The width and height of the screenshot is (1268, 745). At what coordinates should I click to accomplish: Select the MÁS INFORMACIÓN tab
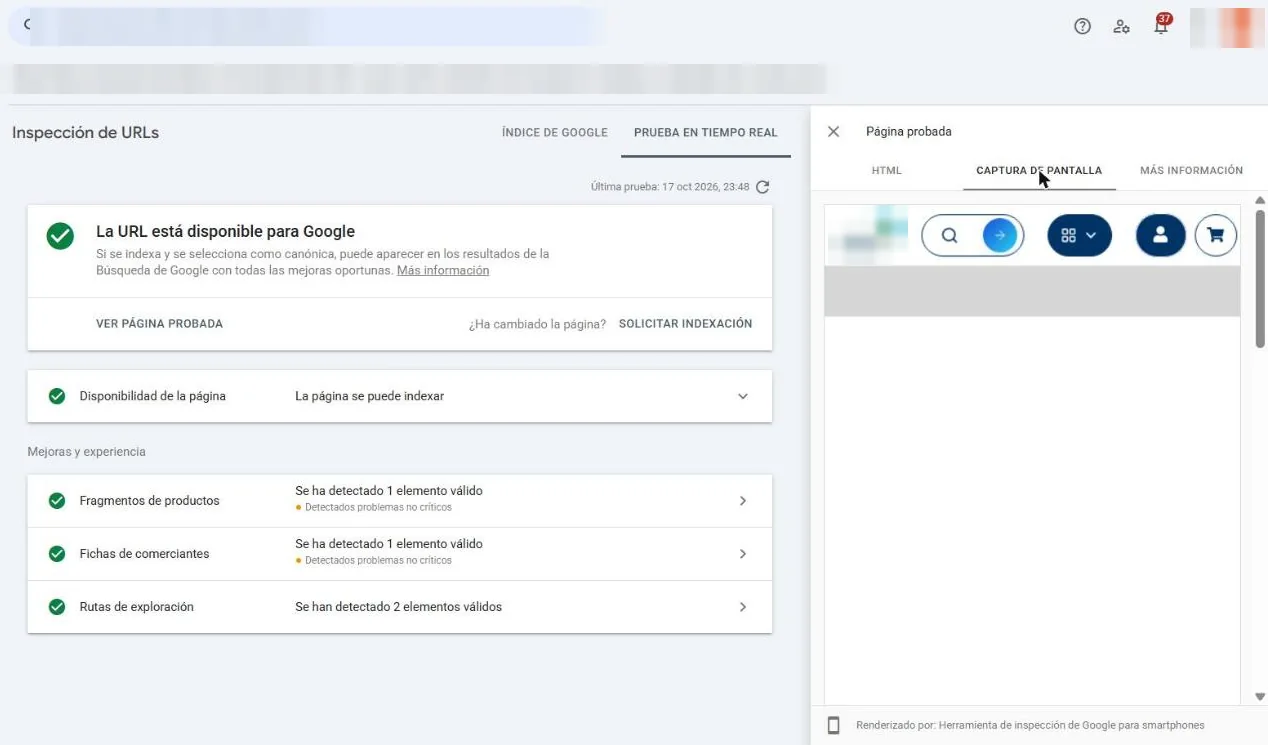[x=1191, y=171]
